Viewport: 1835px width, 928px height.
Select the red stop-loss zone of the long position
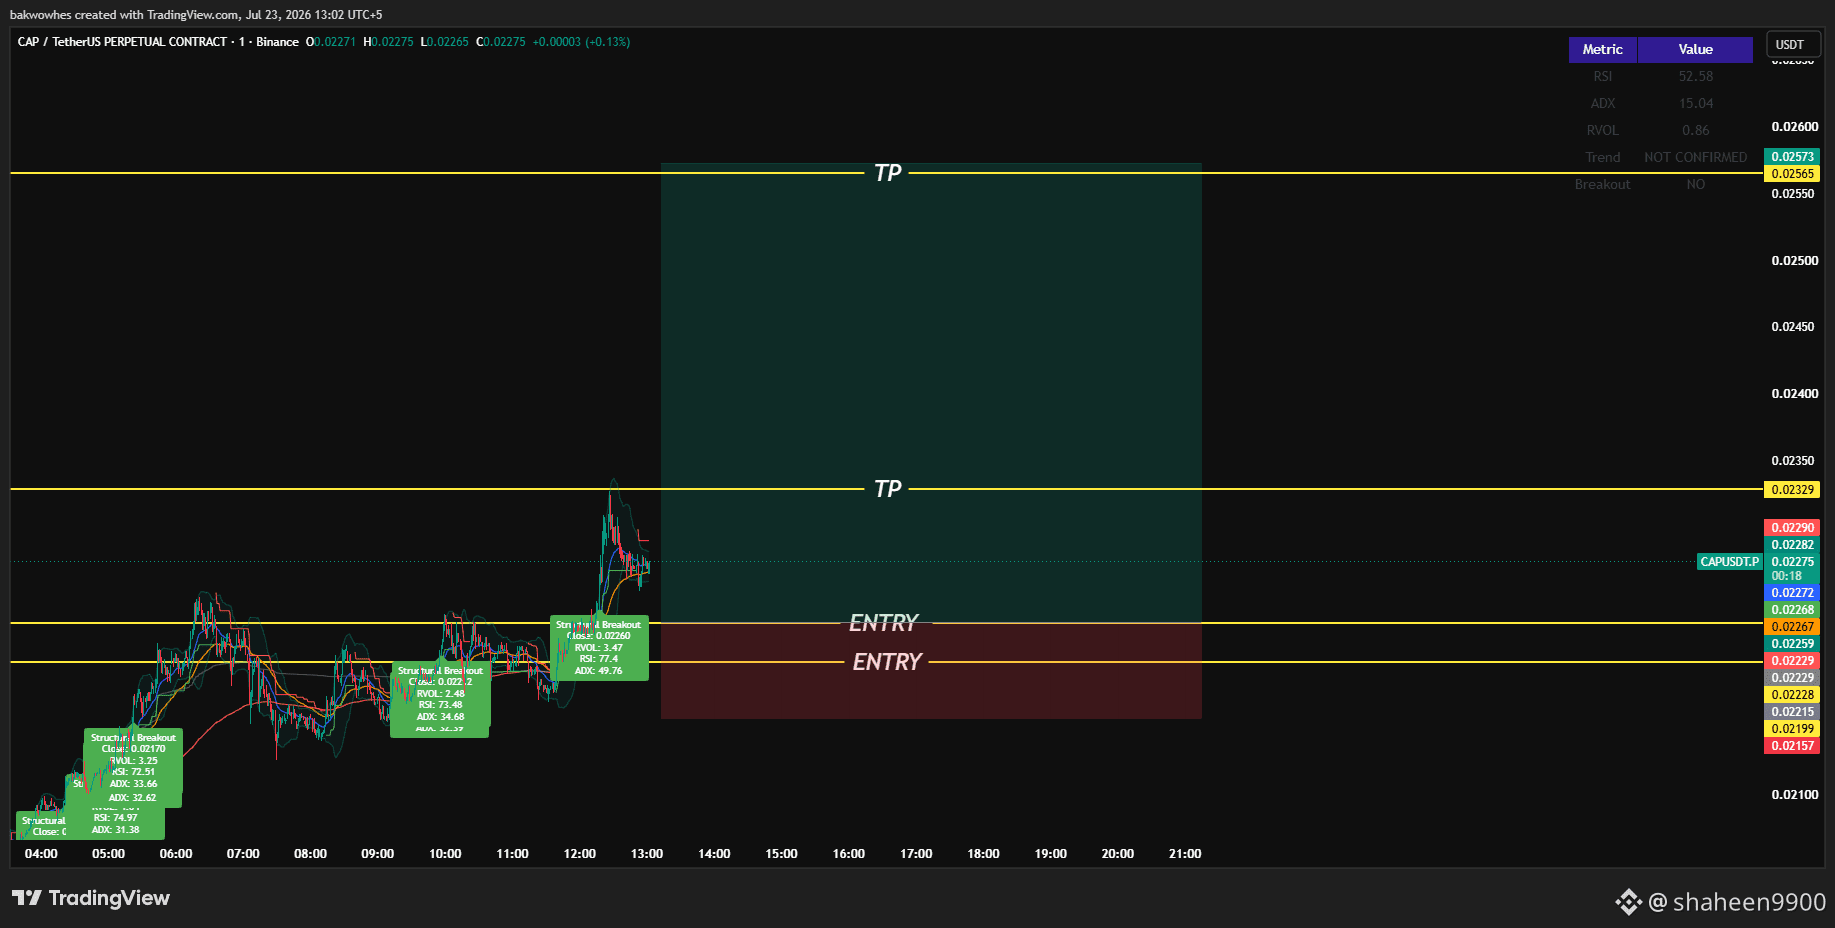point(931,671)
